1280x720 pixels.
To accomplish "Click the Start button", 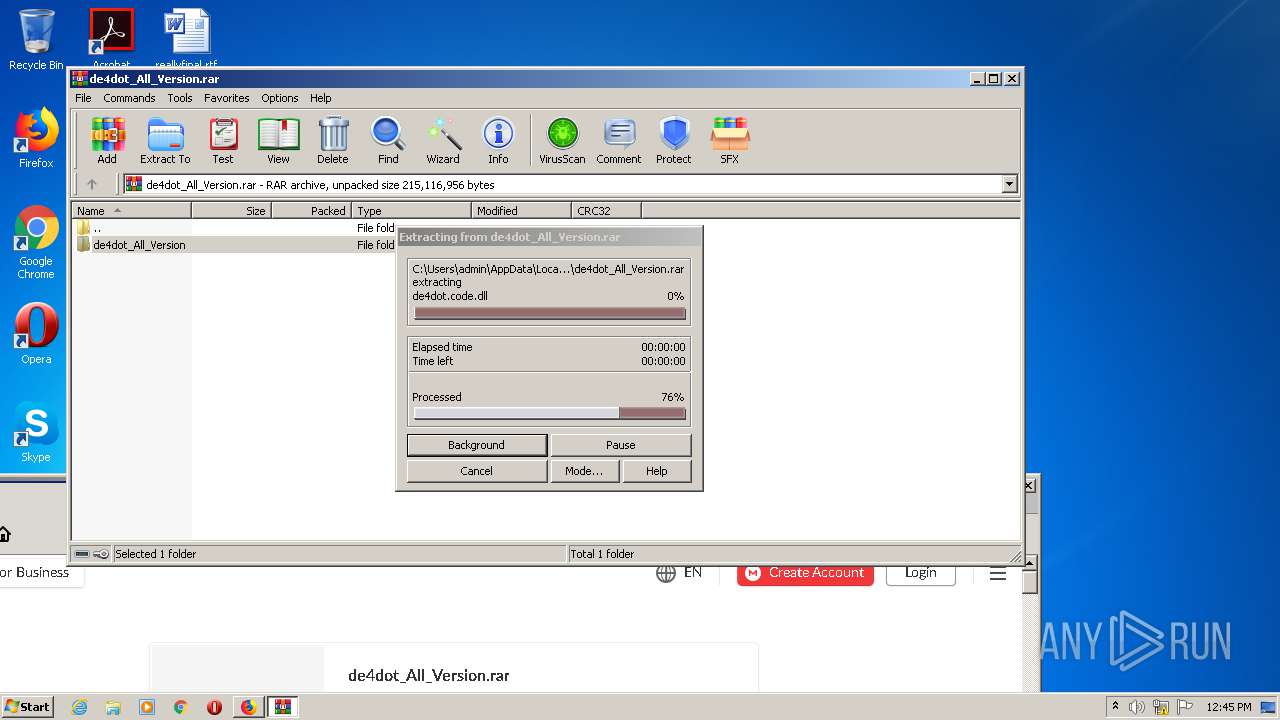I will (28, 707).
